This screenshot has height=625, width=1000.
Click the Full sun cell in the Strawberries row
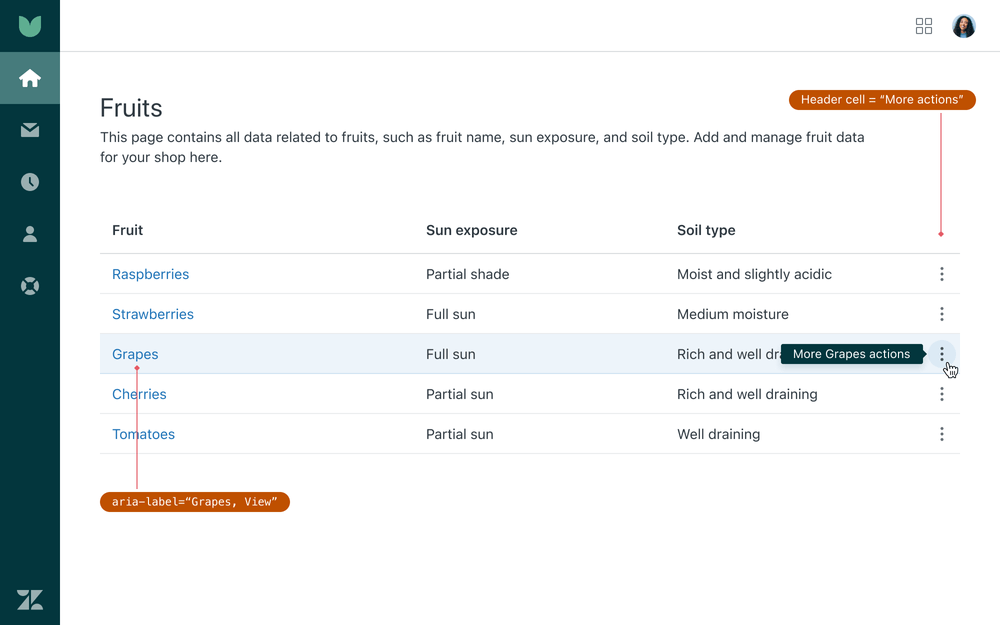point(450,314)
